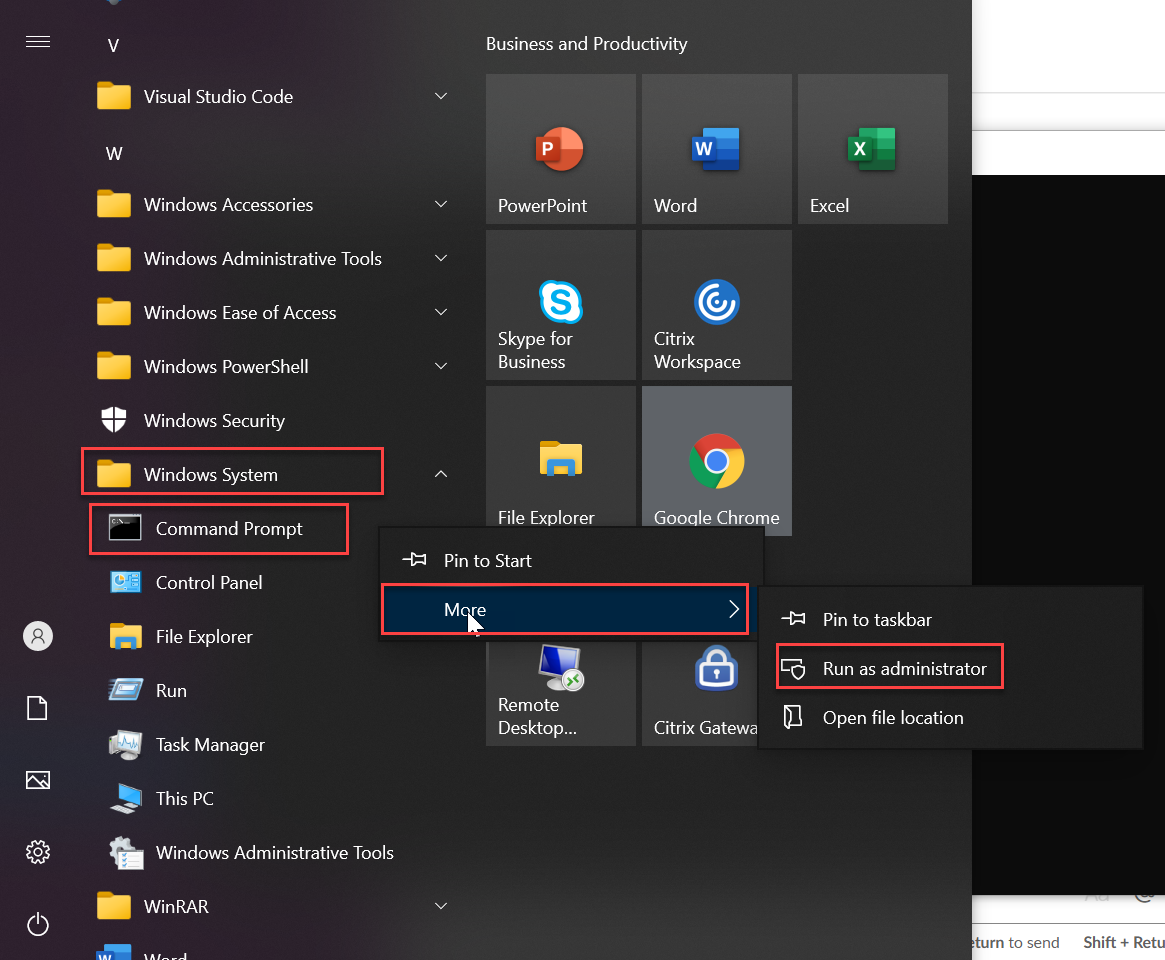1165x960 pixels.
Task: Click Open file location option
Action: pyautogui.click(x=892, y=718)
